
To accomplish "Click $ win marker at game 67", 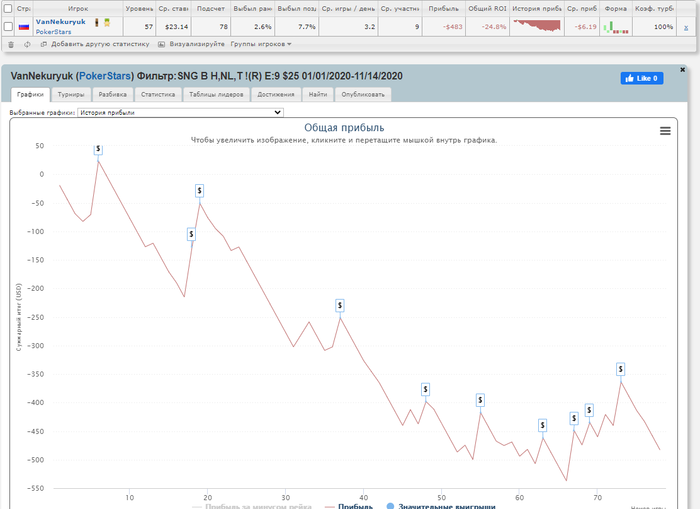I will [x=574, y=418].
